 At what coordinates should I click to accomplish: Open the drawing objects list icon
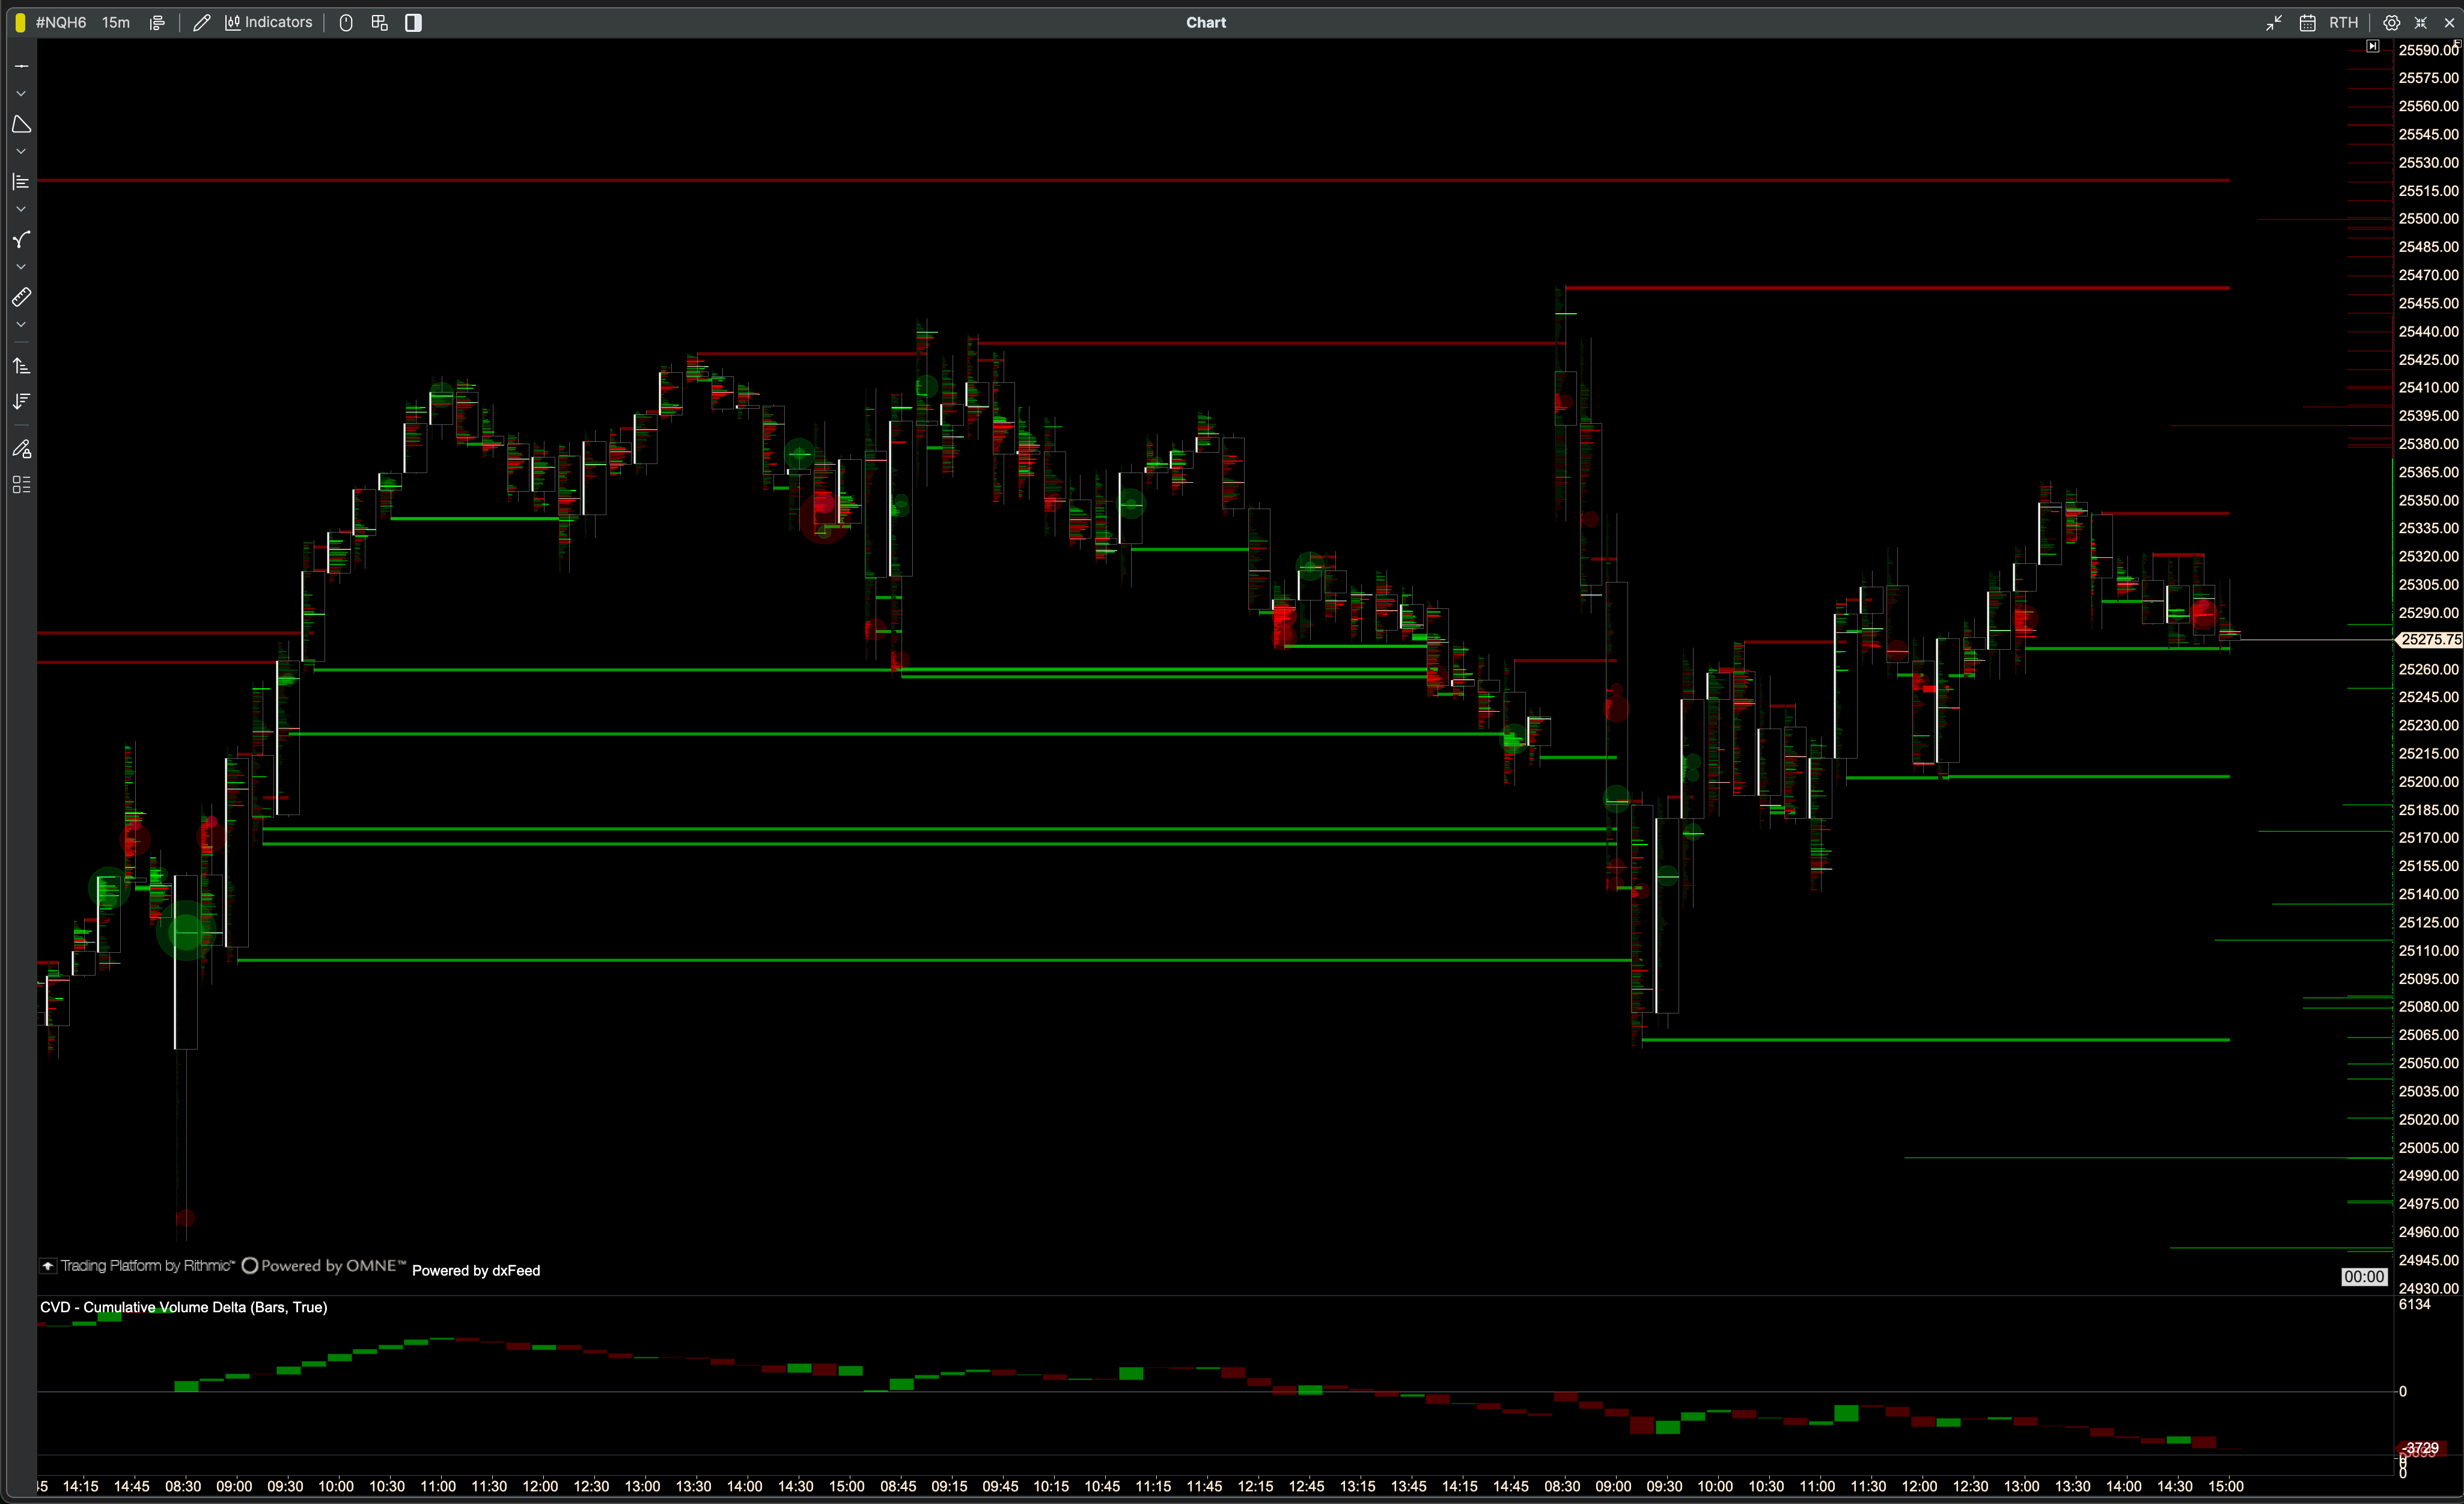click(x=21, y=485)
